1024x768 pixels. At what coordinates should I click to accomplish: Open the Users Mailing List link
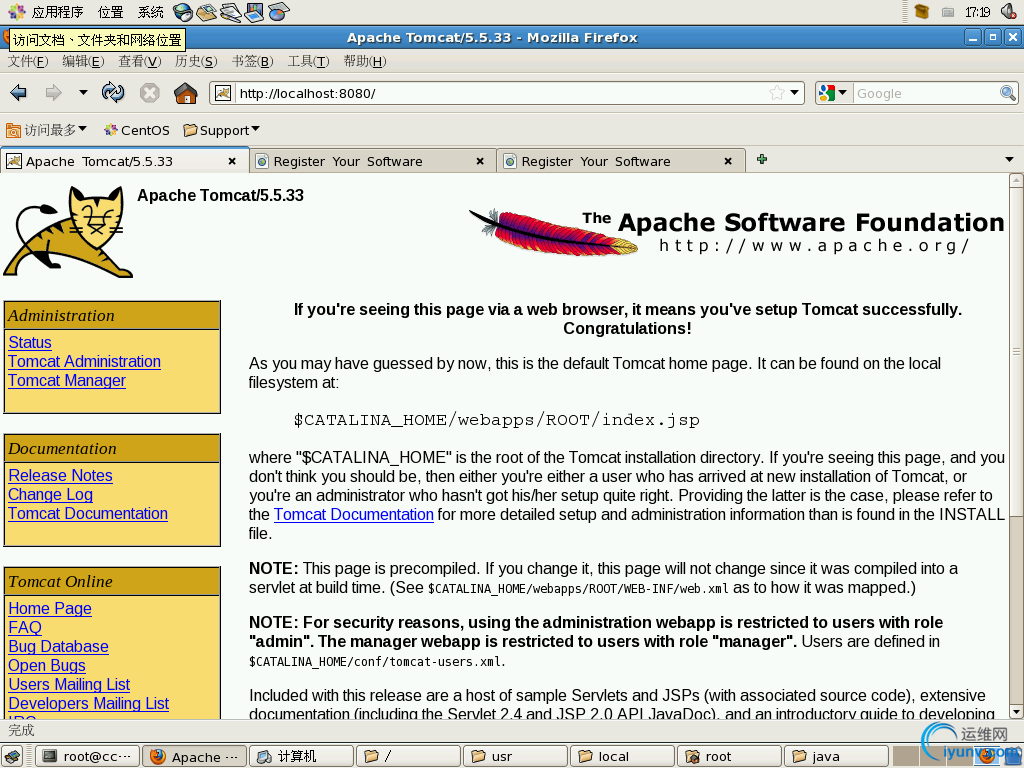(x=69, y=684)
